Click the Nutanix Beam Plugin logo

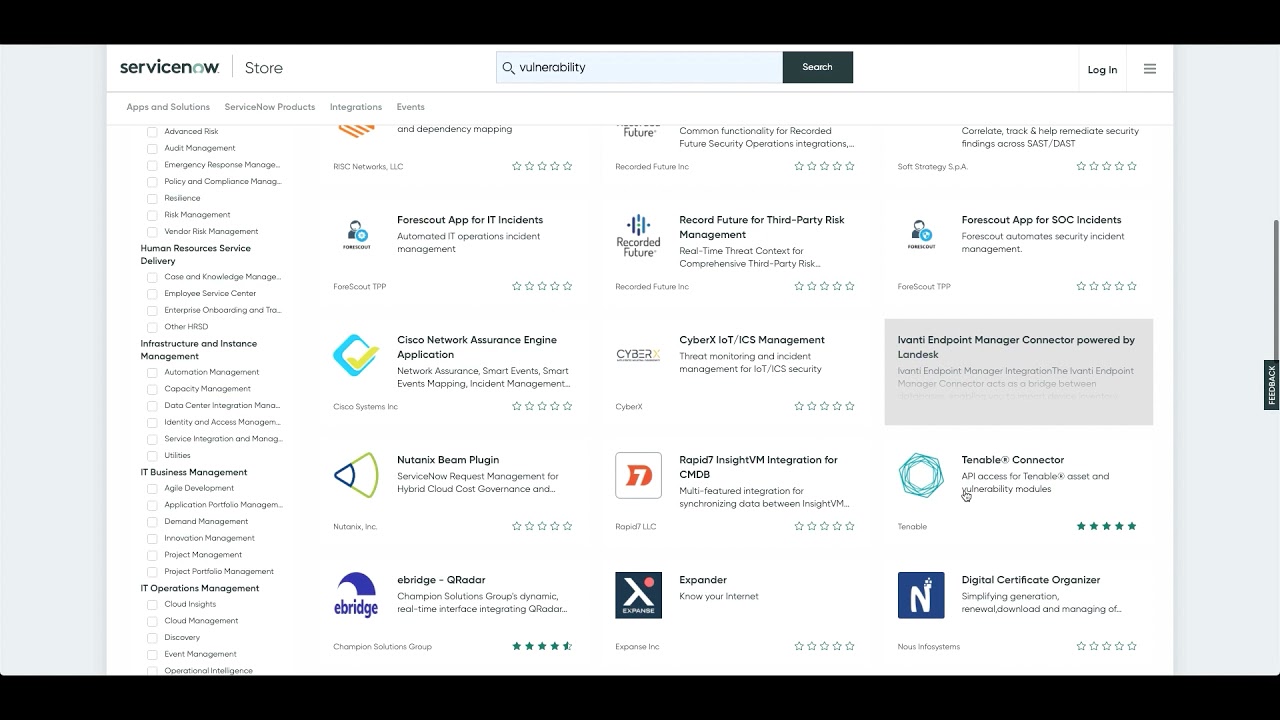coord(357,475)
